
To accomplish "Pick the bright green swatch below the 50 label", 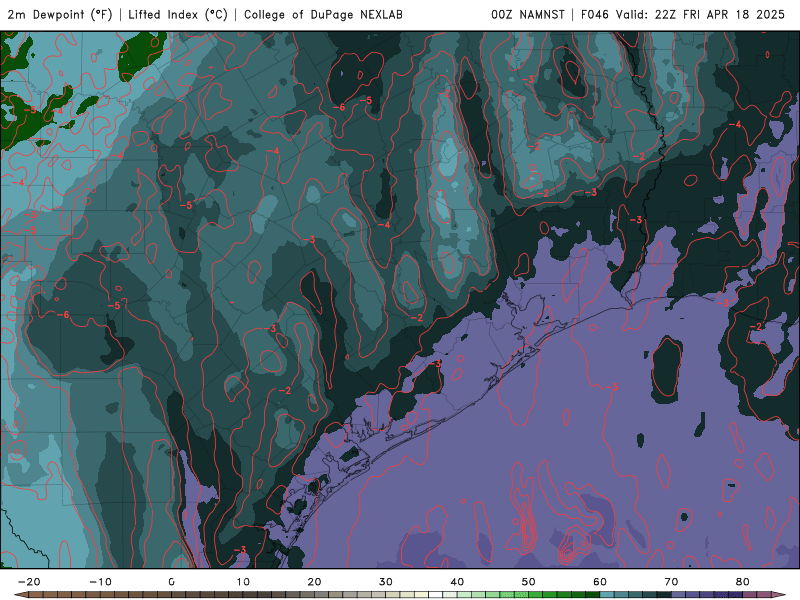I will point(536,595).
